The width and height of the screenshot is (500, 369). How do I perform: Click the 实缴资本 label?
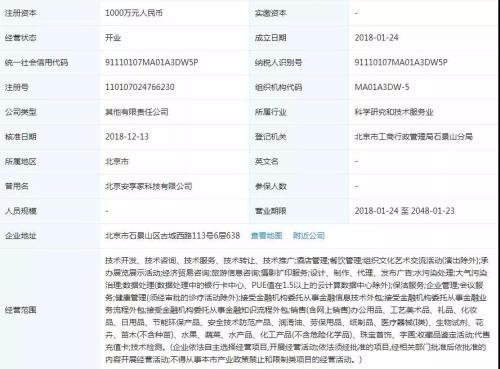270,13
